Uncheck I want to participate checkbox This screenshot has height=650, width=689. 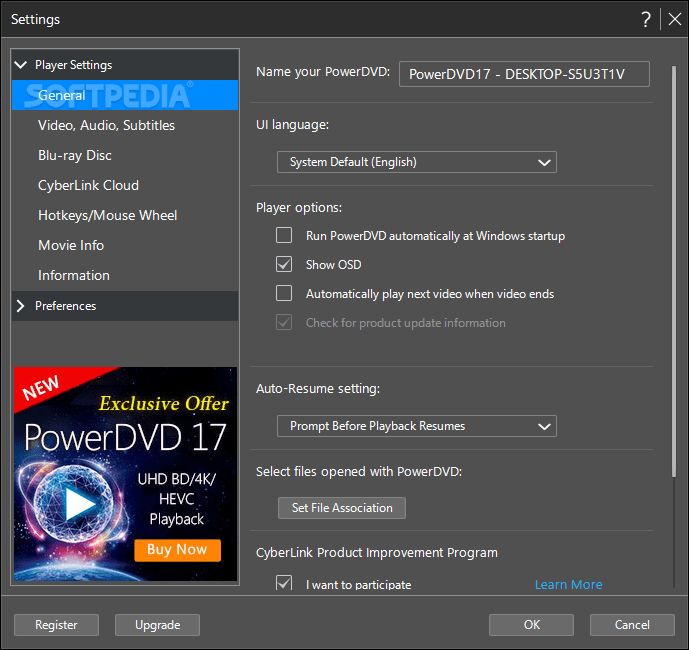[x=284, y=583]
